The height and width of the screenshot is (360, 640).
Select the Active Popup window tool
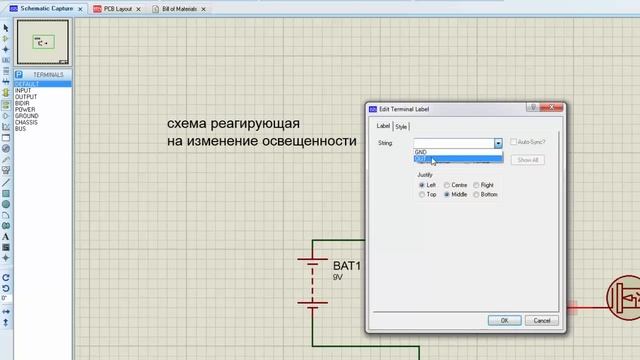pyautogui.click(x=6, y=138)
